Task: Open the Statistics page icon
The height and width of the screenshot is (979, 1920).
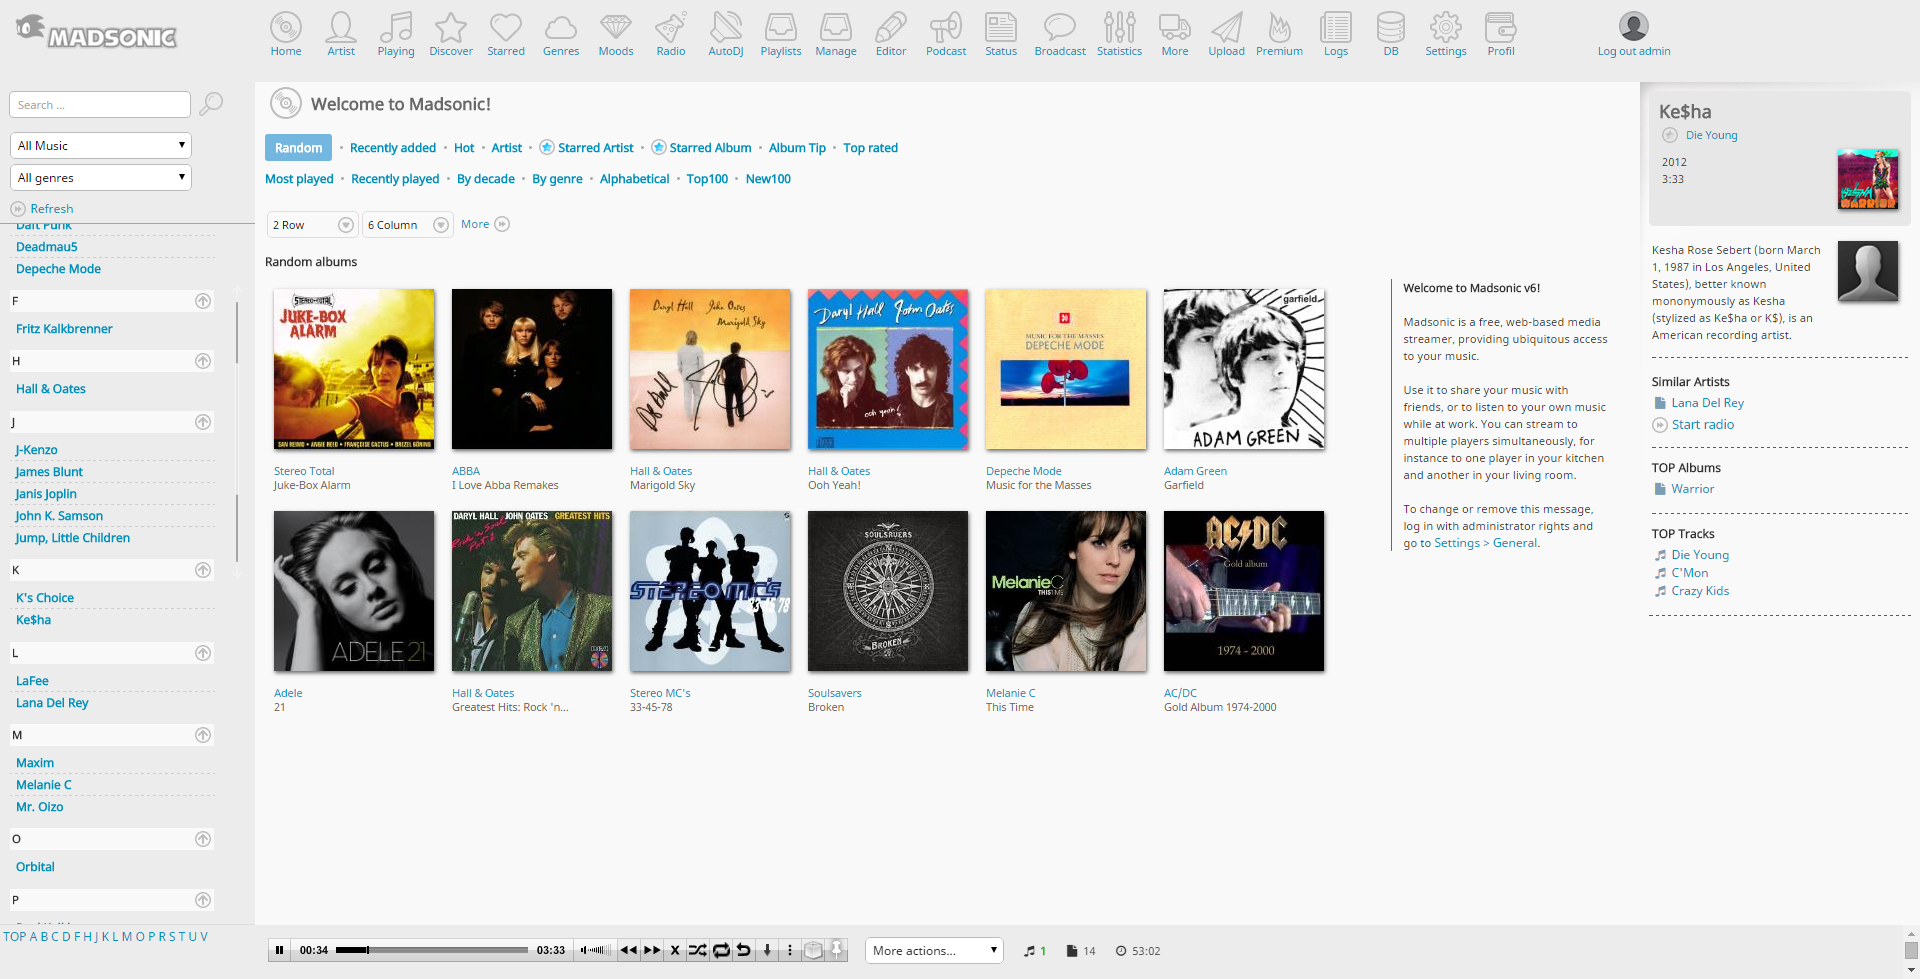Action: tap(1119, 34)
